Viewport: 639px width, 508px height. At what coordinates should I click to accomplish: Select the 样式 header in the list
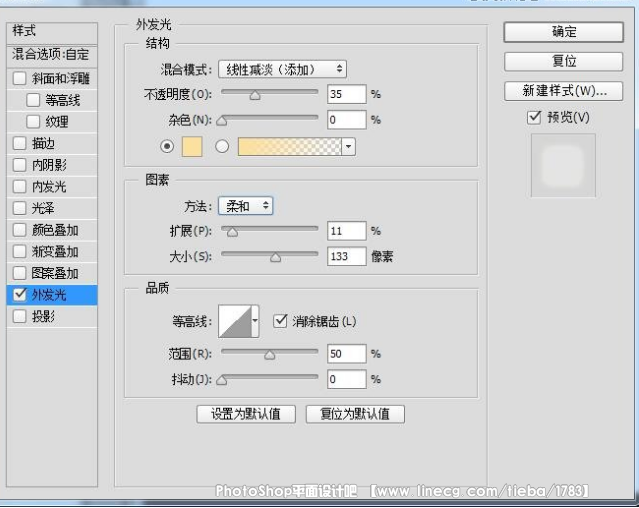[x=52, y=33]
